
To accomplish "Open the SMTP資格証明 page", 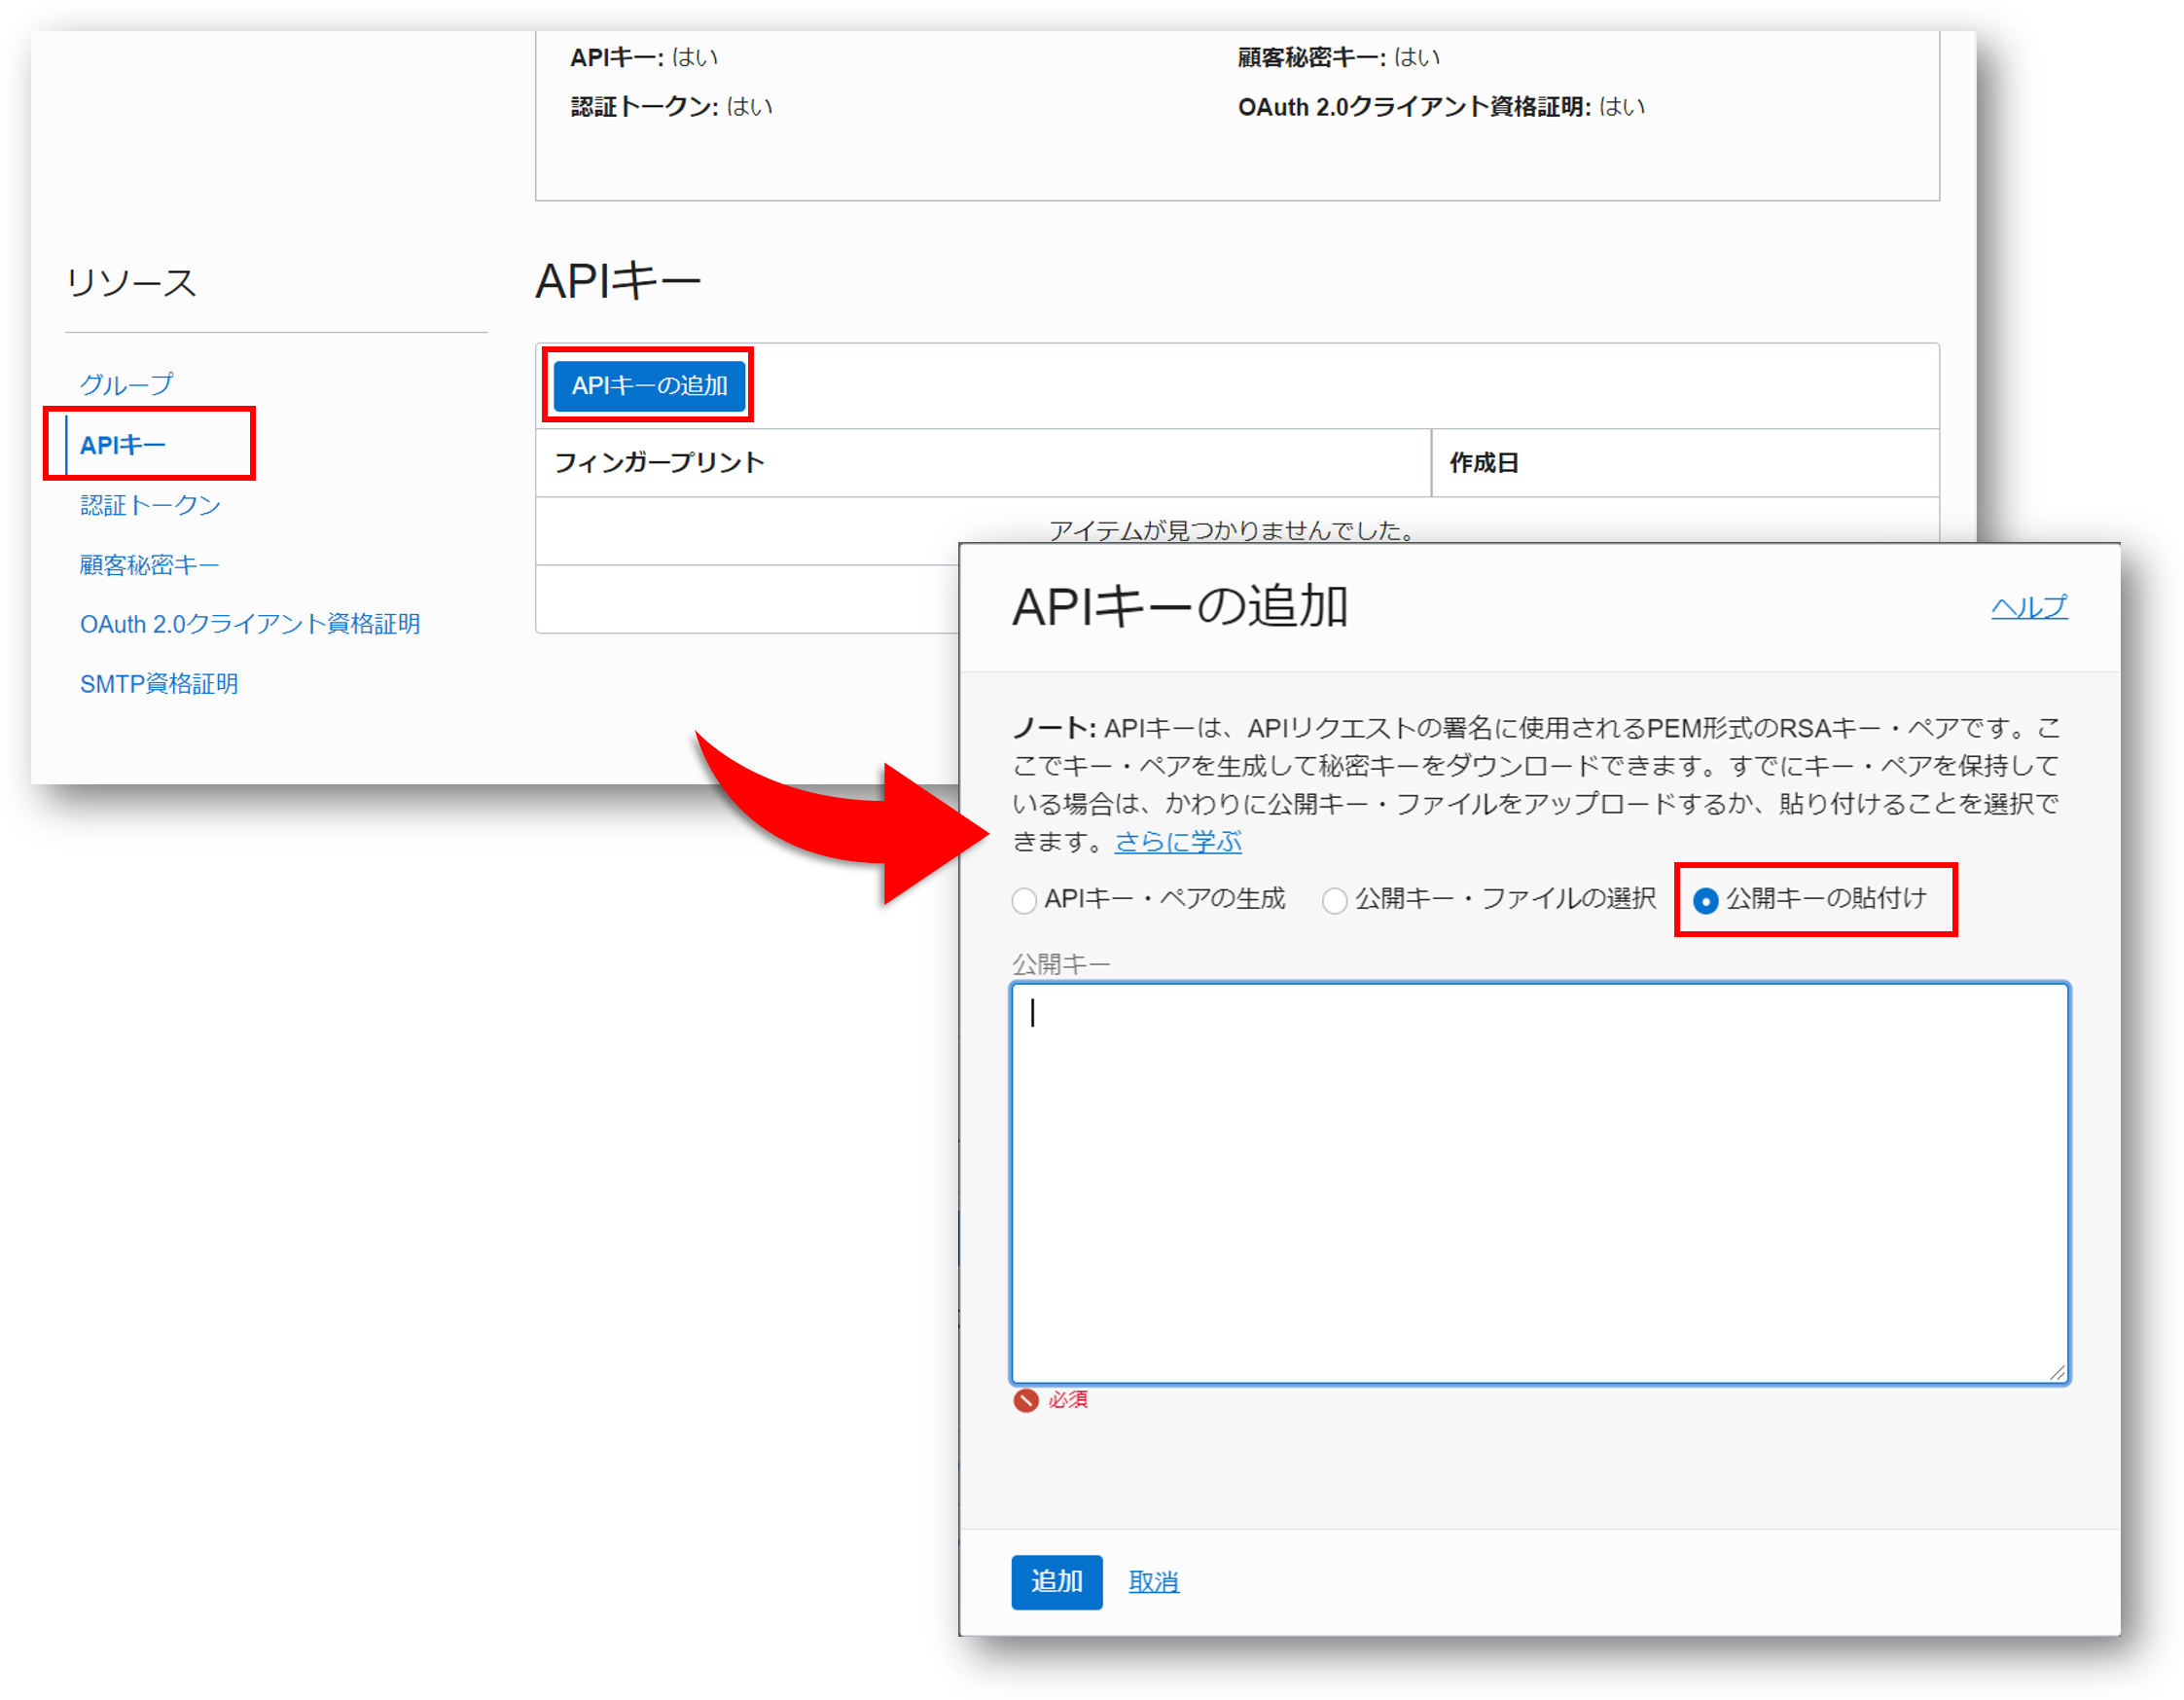I will pyautogui.click(x=159, y=683).
